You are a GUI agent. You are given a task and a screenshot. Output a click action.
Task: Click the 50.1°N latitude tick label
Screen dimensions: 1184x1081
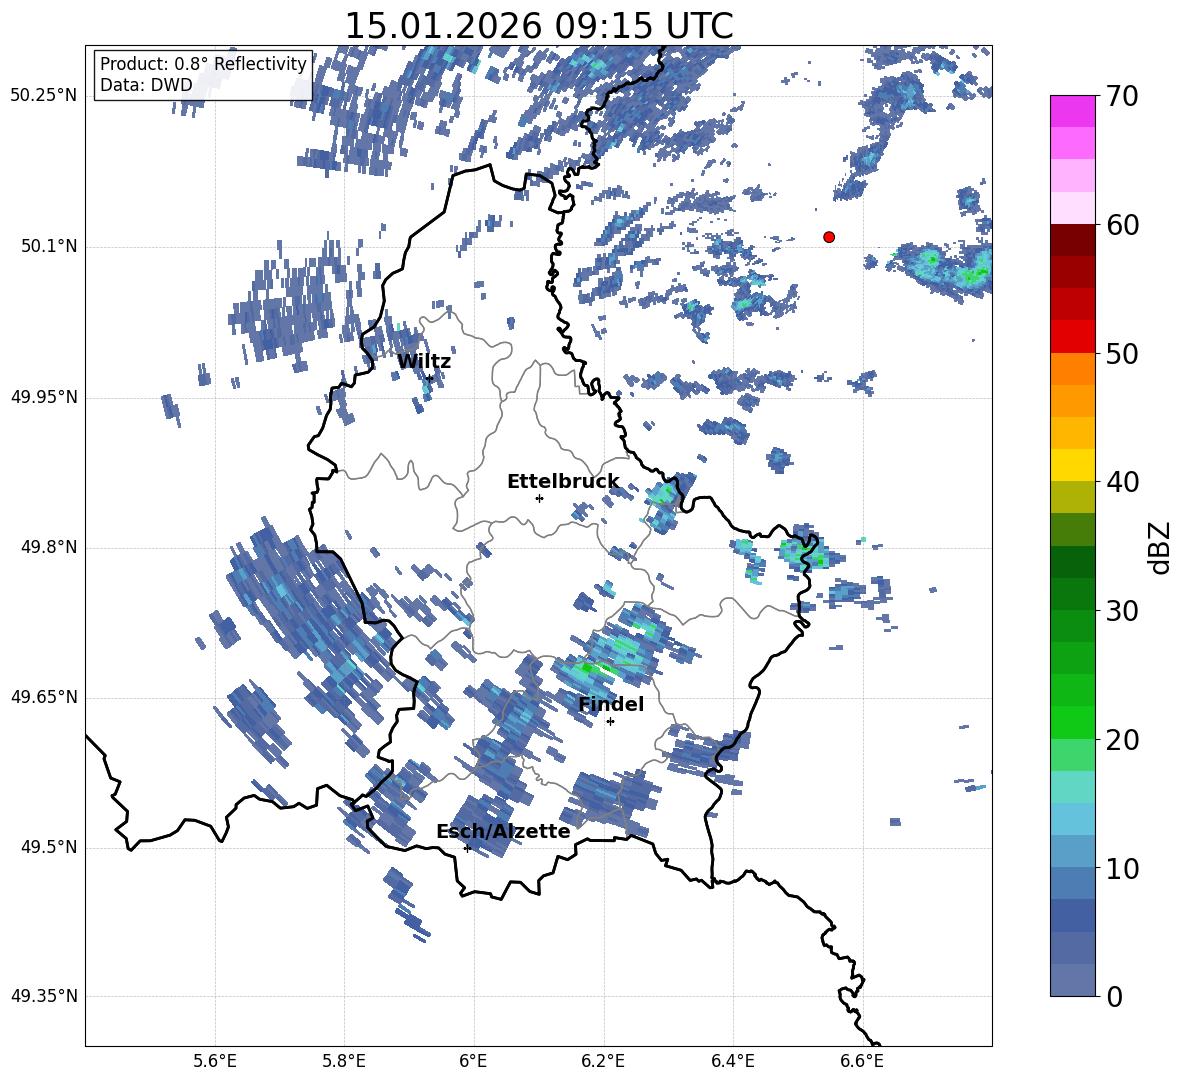[49, 246]
